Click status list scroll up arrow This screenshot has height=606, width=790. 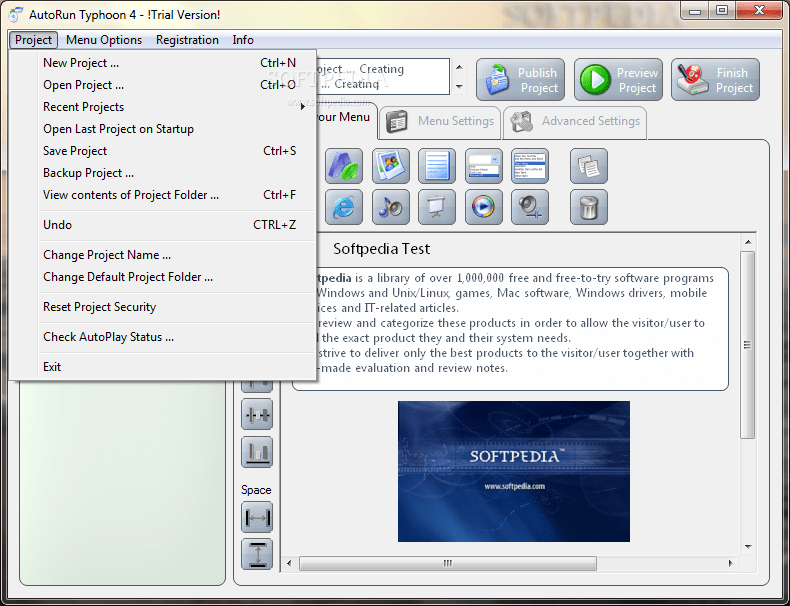(x=459, y=67)
